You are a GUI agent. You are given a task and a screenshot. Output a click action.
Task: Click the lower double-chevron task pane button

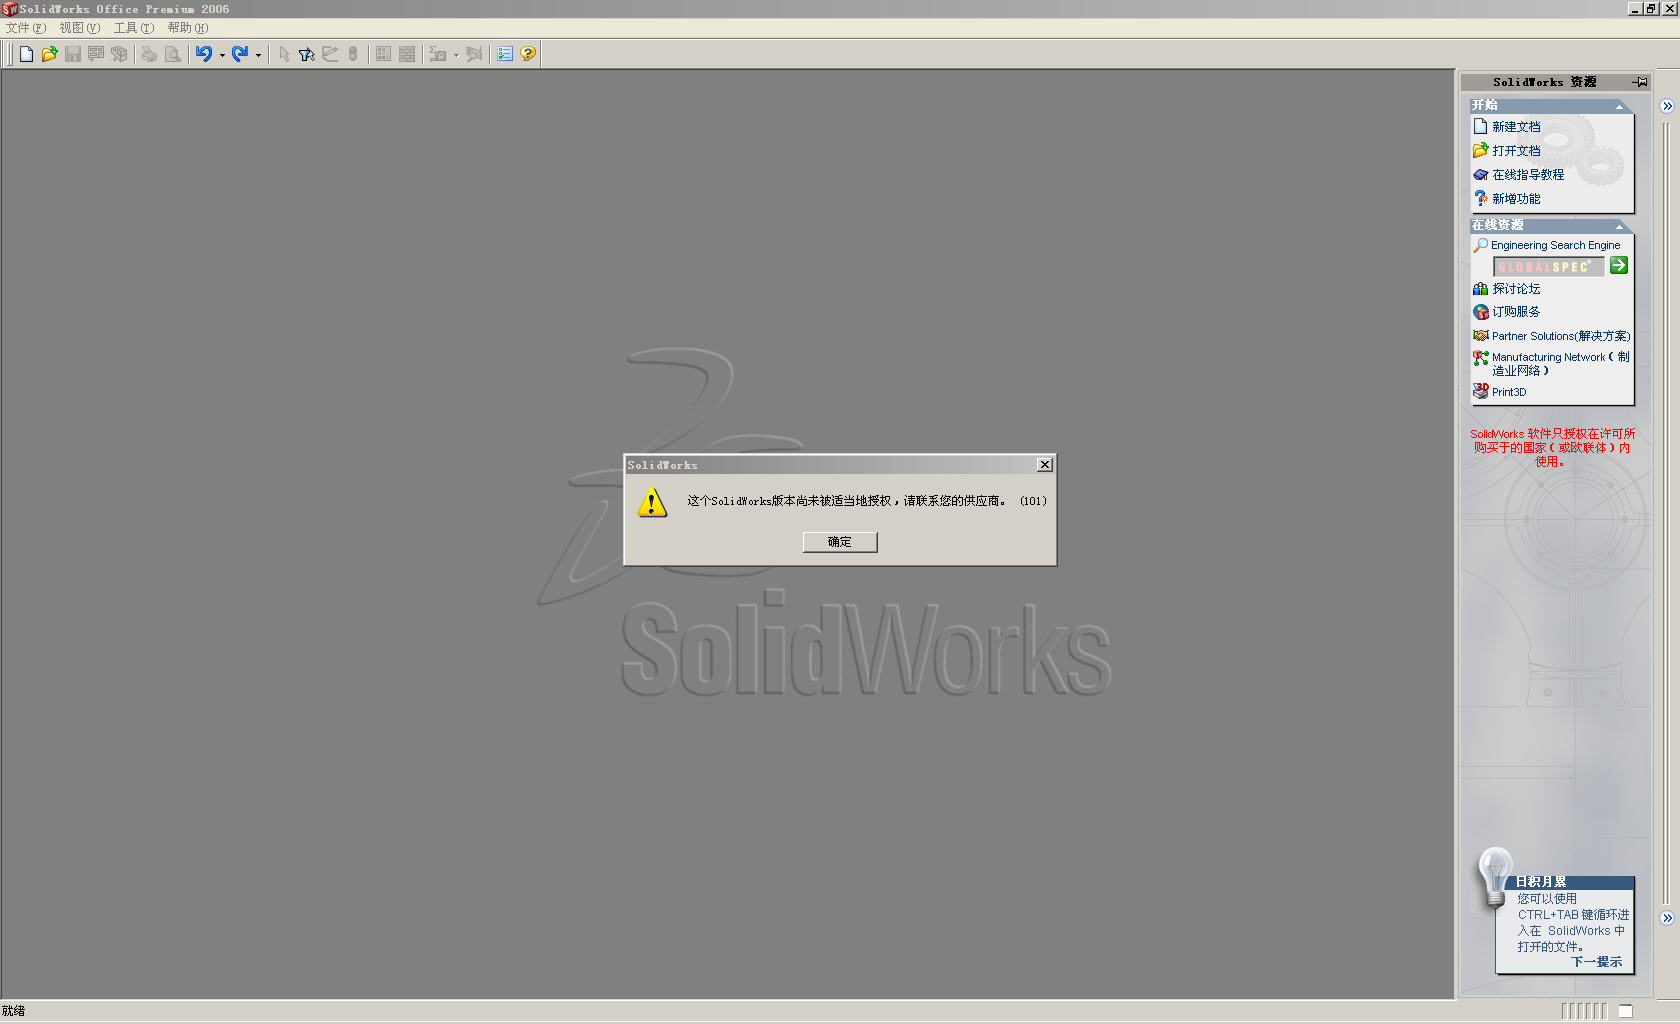point(1667,918)
